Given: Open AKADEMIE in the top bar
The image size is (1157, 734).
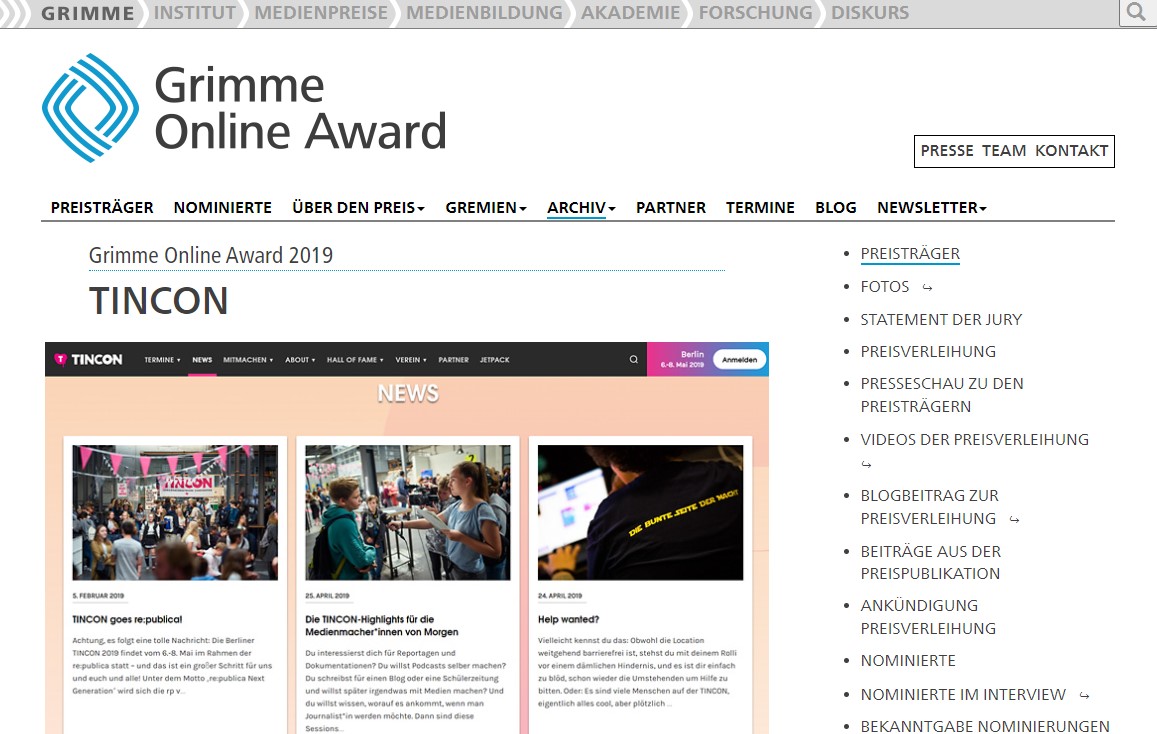Looking at the screenshot, I should pos(630,13).
